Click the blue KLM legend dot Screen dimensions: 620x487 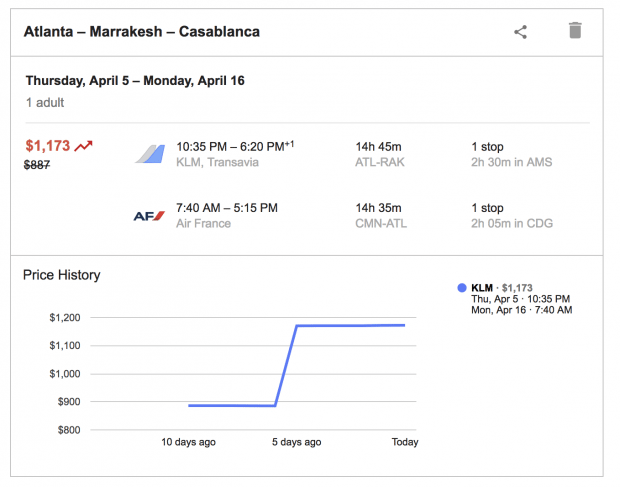(462, 288)
